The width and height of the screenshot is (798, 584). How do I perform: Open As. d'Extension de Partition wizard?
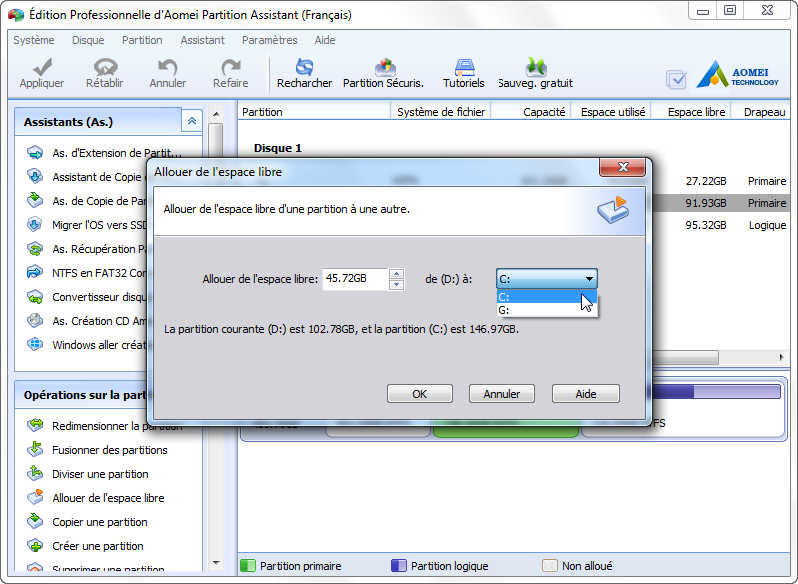104,153
